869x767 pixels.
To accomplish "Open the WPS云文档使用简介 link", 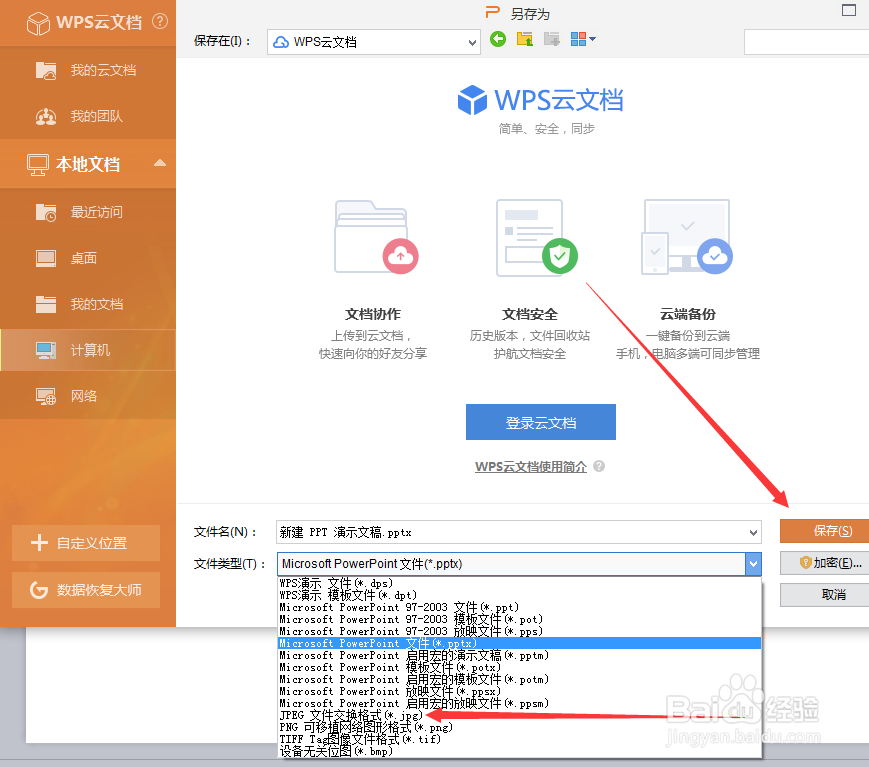I will [x=530, y=467].
